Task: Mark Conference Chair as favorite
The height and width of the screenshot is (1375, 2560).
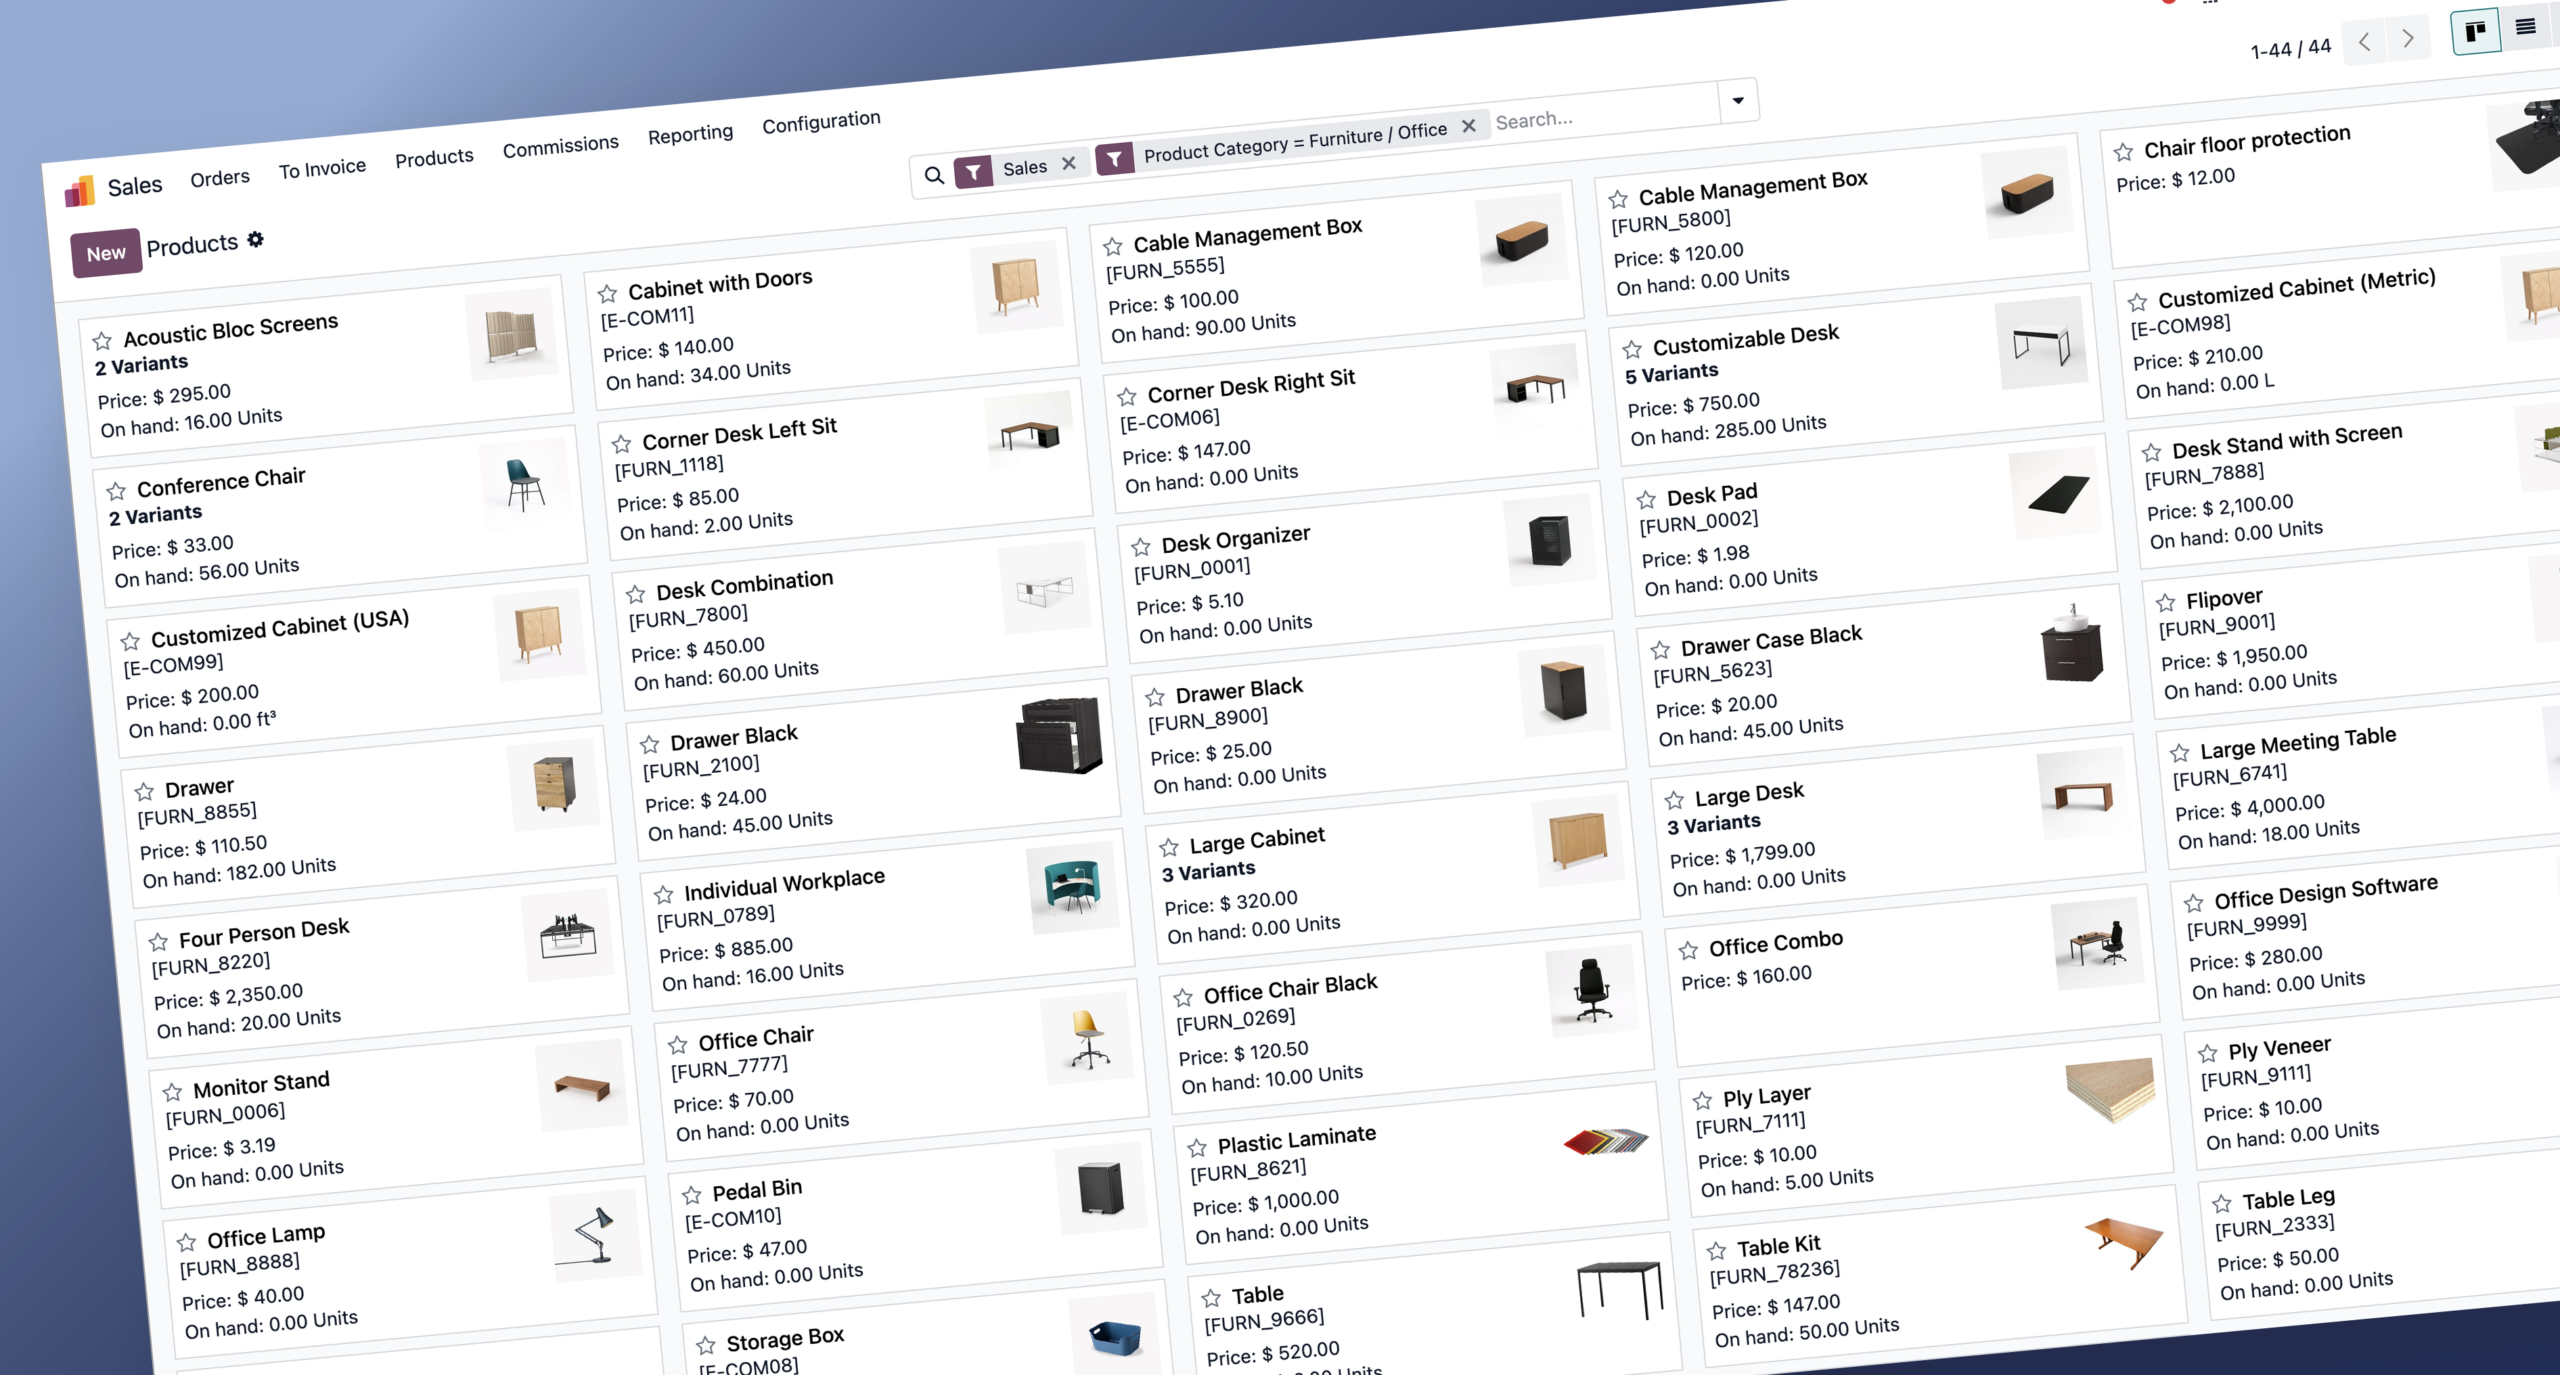Action: point(116,491)
